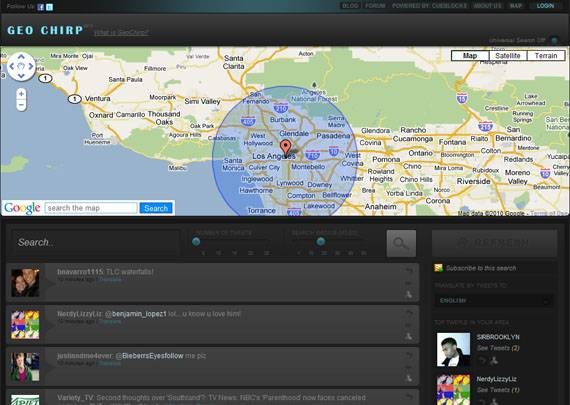Open About Us in the top menu
The width and height of the screenshot is (570, 405).
[487, 6]
